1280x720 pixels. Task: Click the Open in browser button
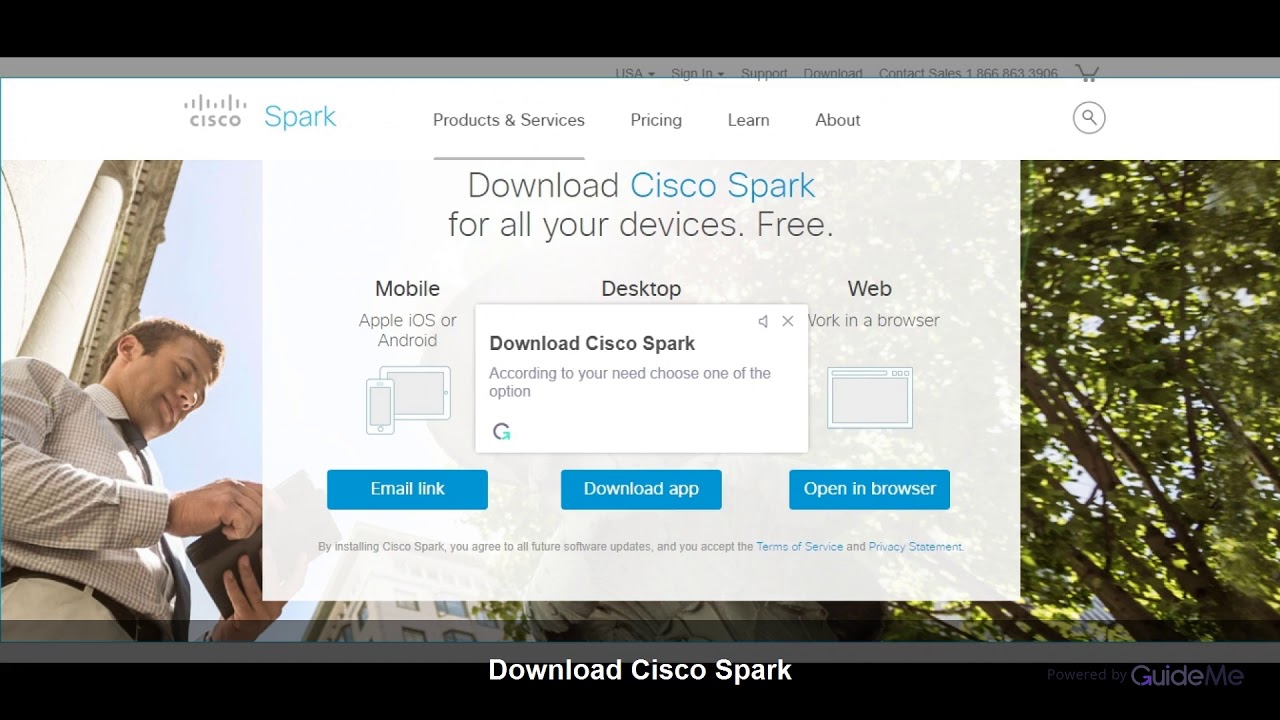870,489
